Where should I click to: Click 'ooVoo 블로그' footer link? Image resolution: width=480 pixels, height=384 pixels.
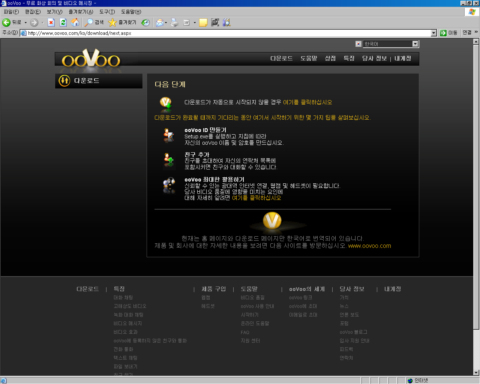(354, 332)
